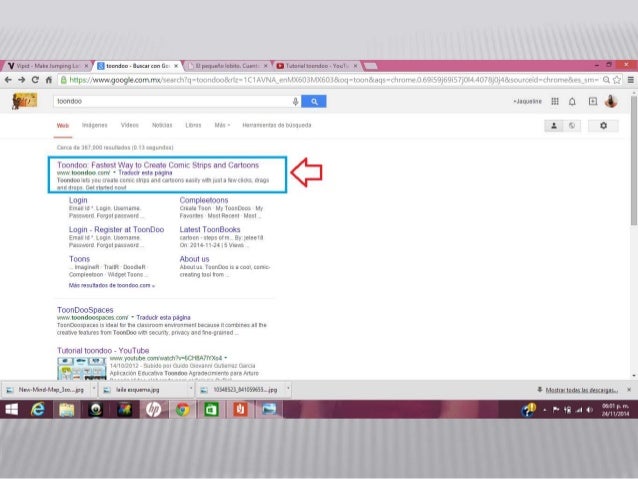This screenshot has width=638, height=479.
Task: Open Toondoo Fastest Way to Create Comic Strips link
Action: pyautogui.click(x=158, y=165)
